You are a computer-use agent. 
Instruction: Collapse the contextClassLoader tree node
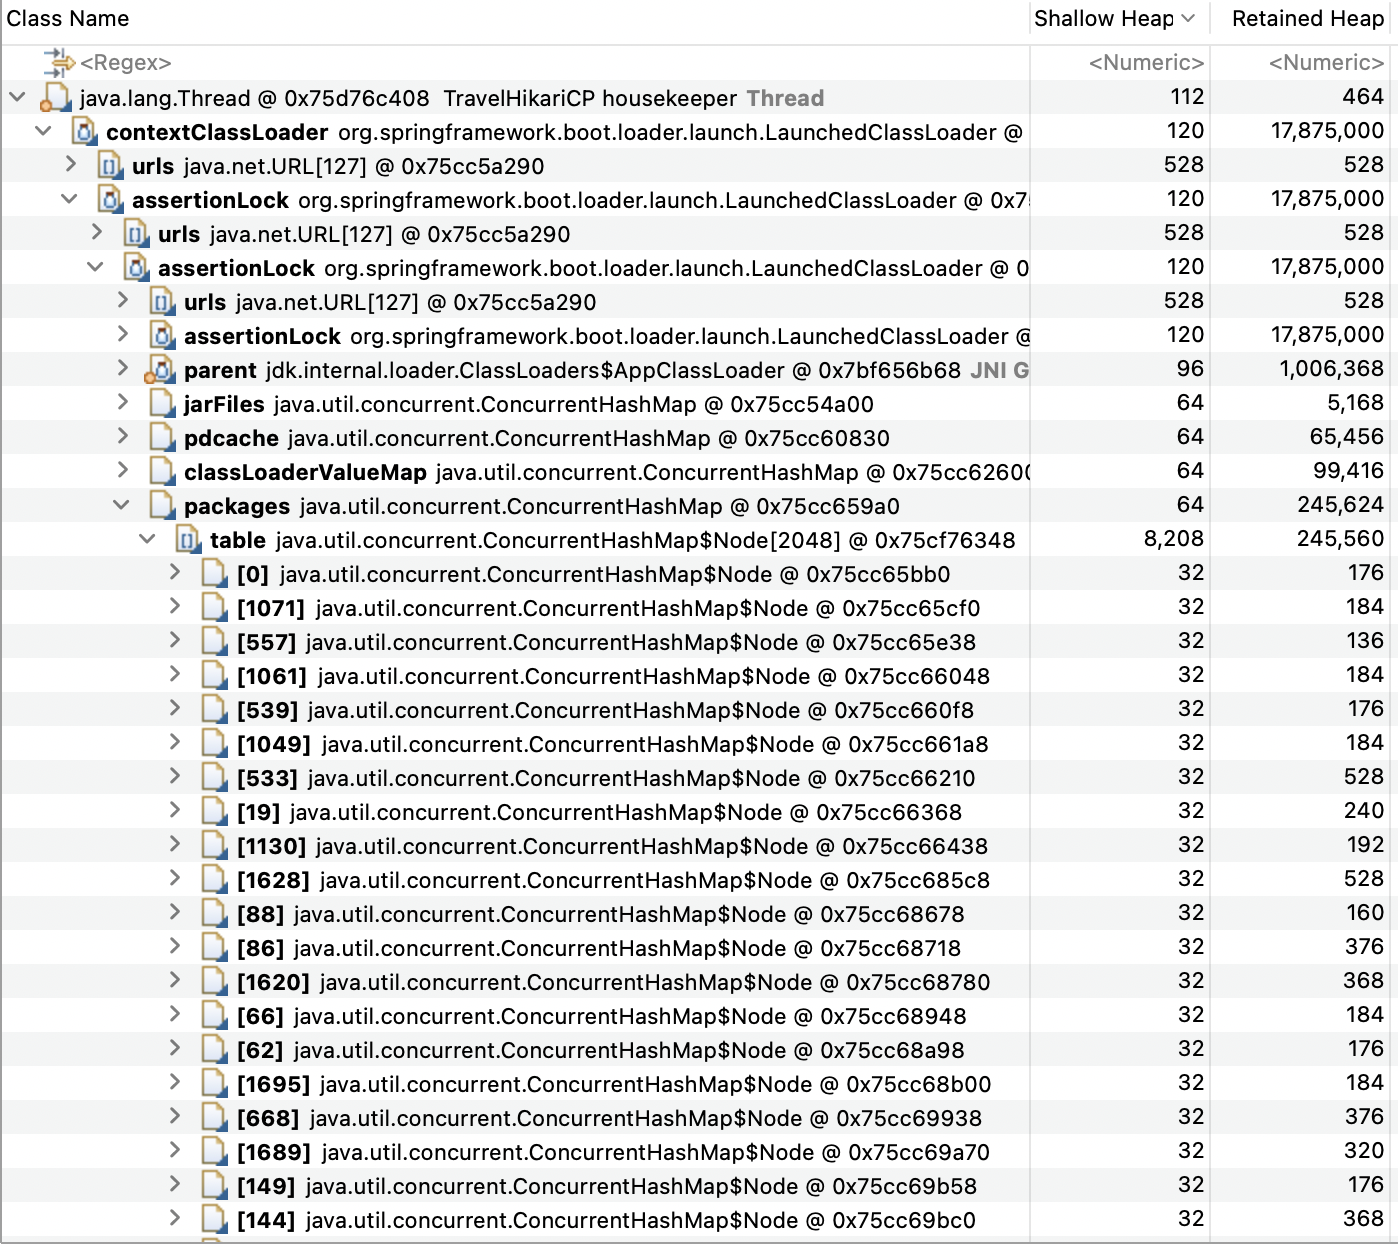pos(43,131)
